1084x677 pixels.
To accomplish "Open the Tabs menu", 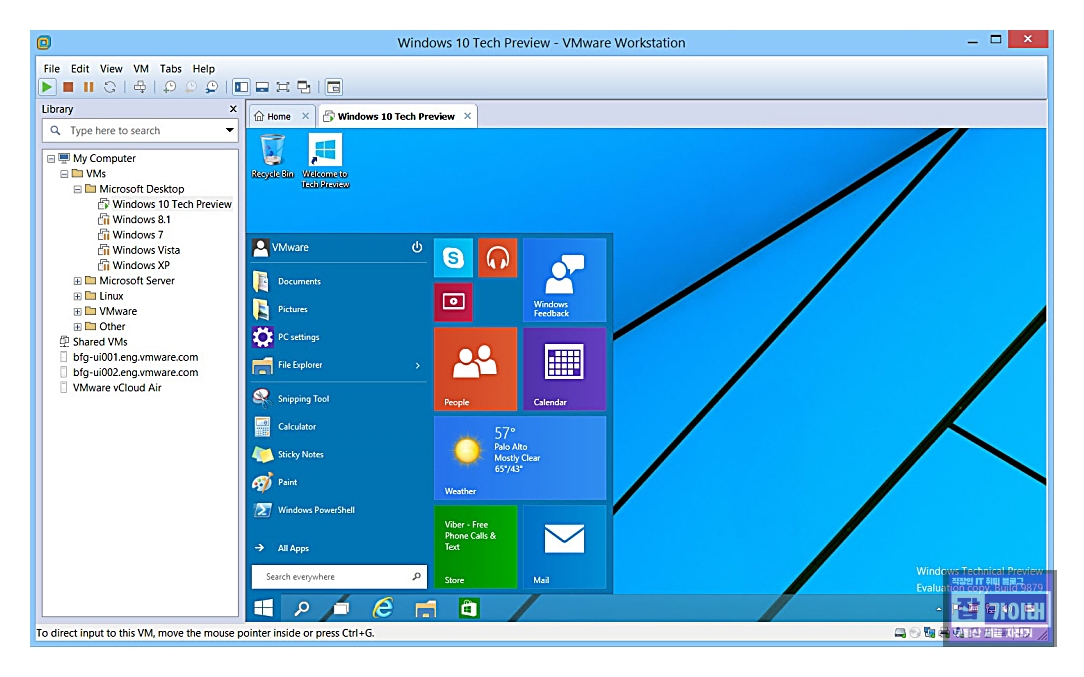I will 170,68.
